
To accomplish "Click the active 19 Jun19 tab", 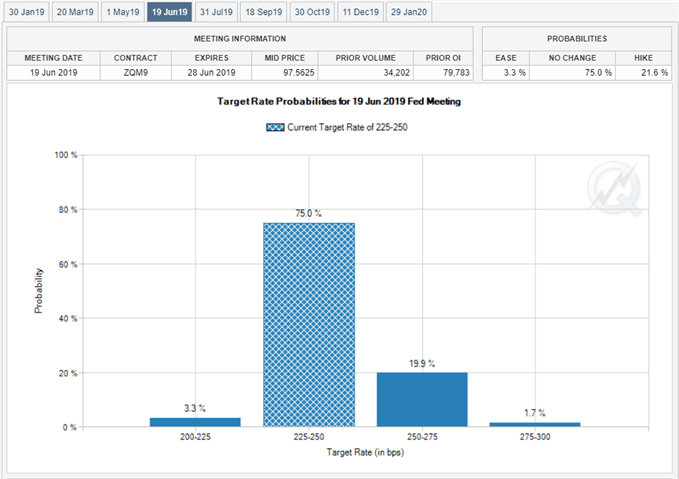I will (170, 12).
